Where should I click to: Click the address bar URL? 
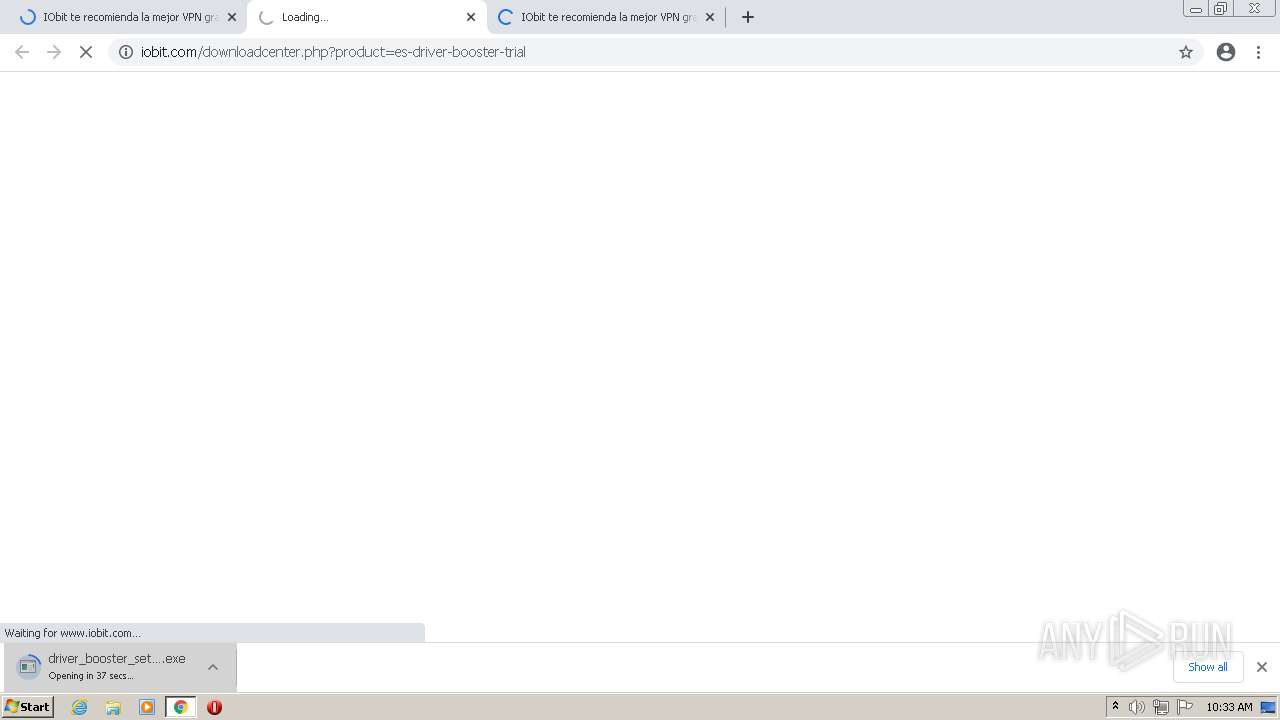point(333,52)
